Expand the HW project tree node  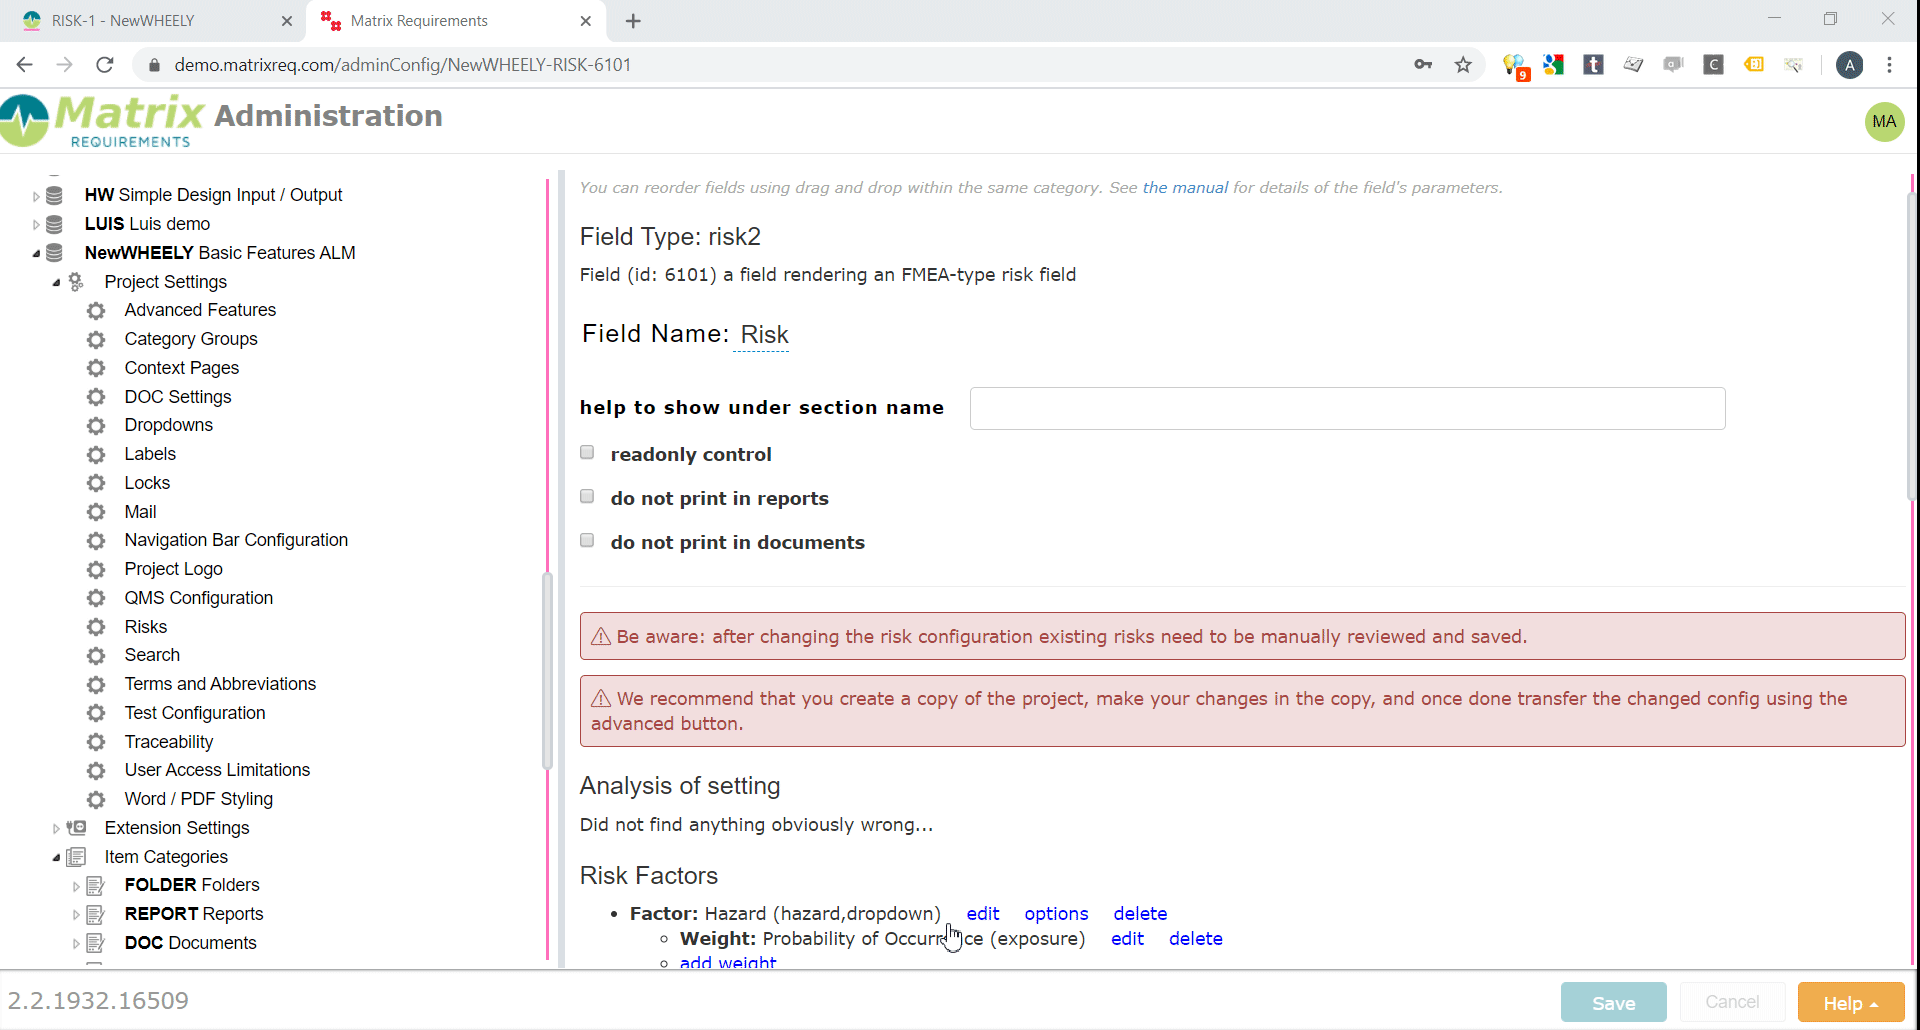click(x=36, y=196)
